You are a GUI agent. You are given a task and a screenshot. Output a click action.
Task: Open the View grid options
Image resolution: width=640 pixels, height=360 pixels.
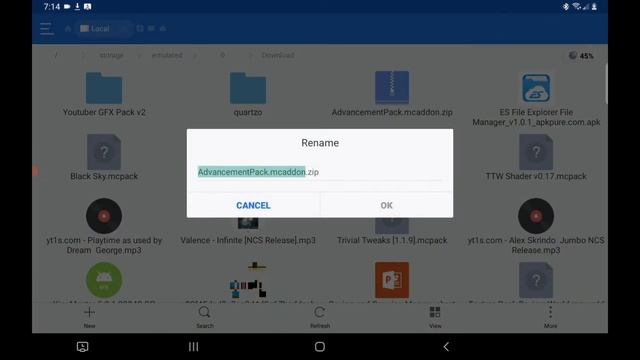coord(435,317)
